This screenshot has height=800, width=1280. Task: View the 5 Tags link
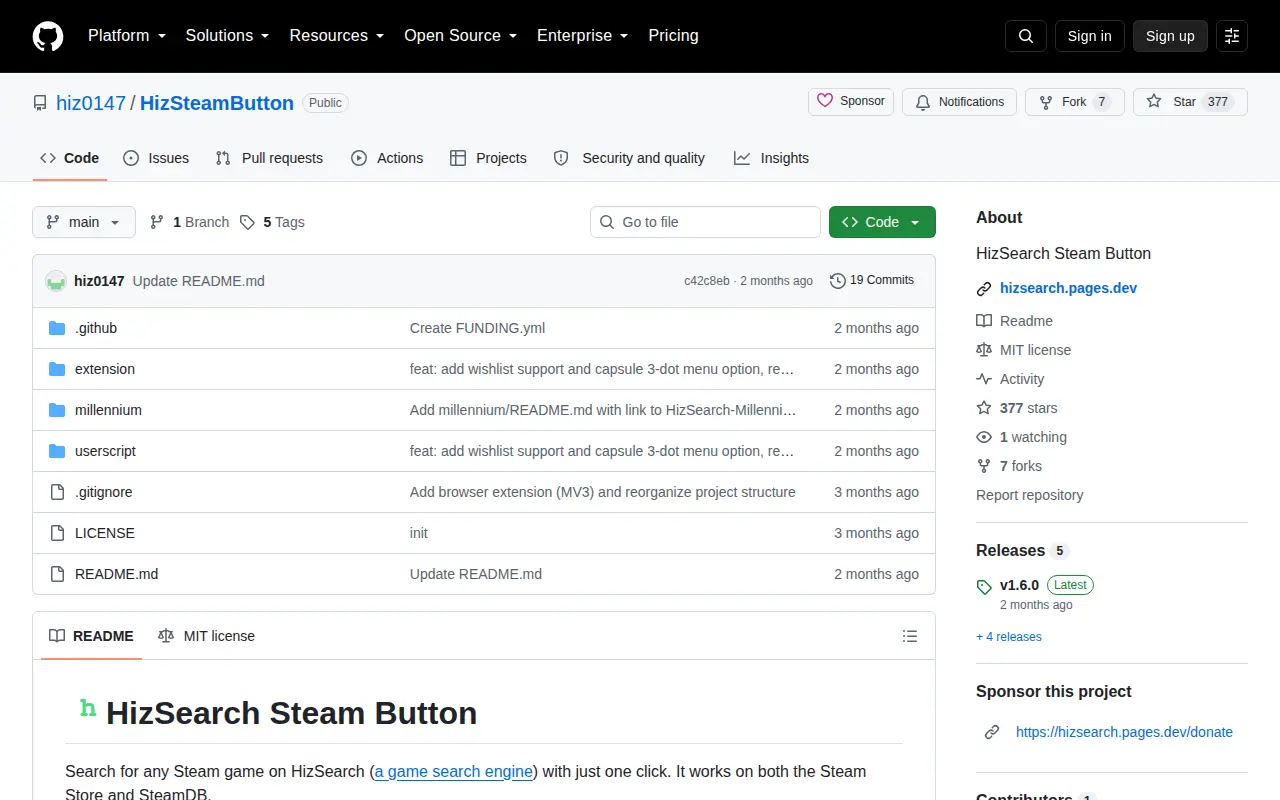(272, 222)
